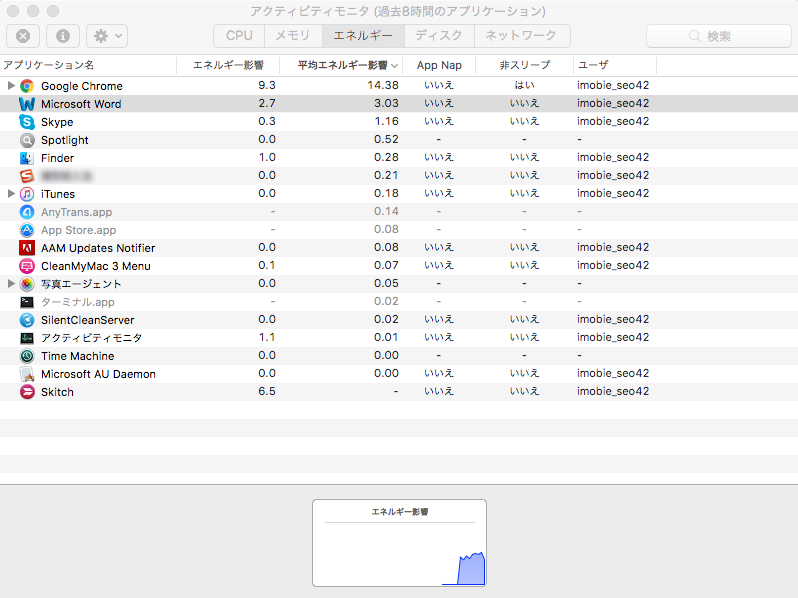Sort by ユーザ column header
This screenshot has height=598, width=798.
click(x=615, y=65)
